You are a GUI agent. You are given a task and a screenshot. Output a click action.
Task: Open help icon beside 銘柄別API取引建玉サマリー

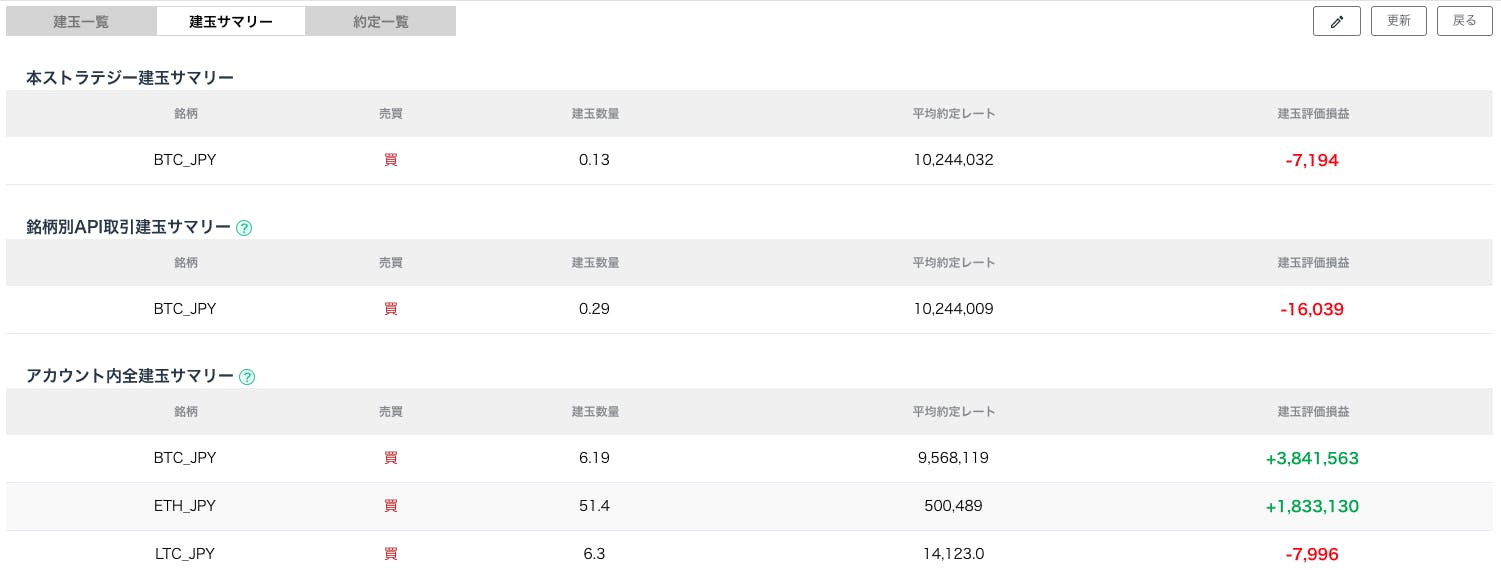point(244,228)
